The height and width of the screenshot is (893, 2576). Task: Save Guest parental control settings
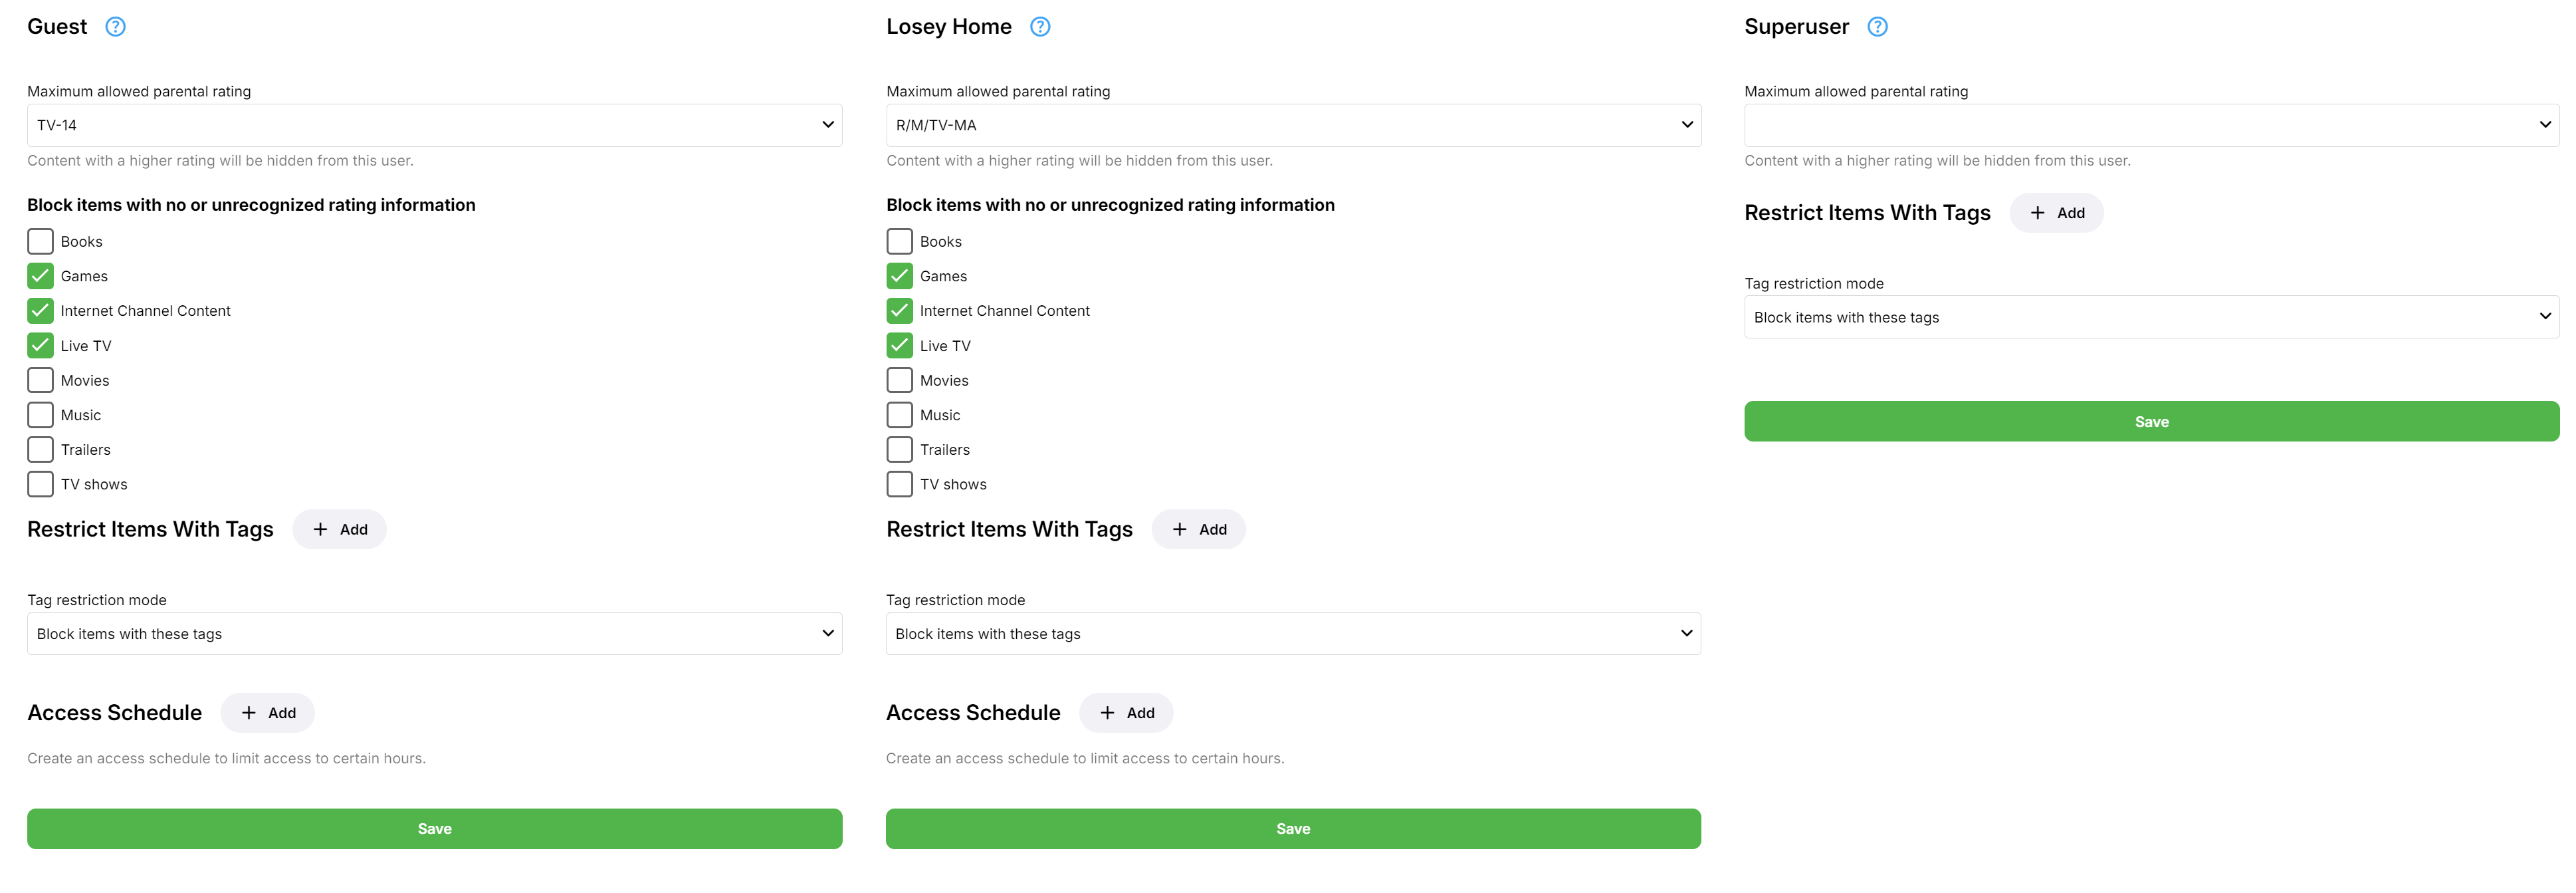[x=434, y=829]
